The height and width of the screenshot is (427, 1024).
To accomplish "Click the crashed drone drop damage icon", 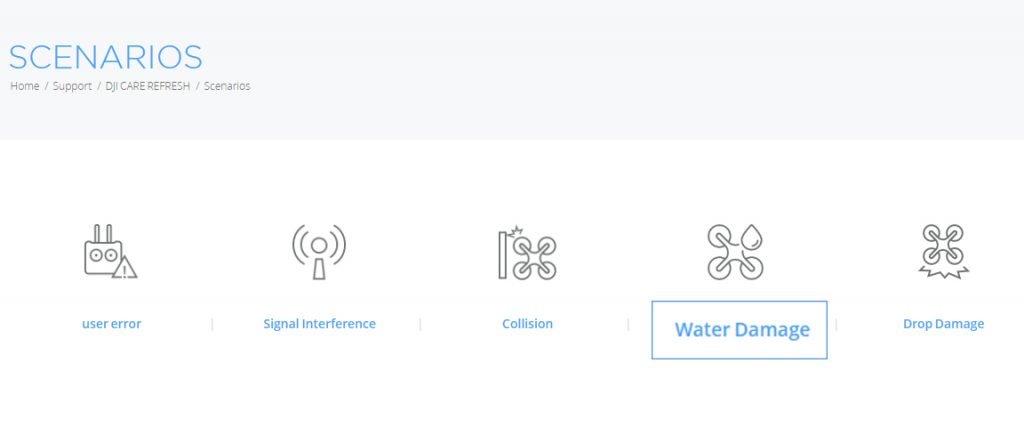I will pyautogui.click(x=944, y=251).
